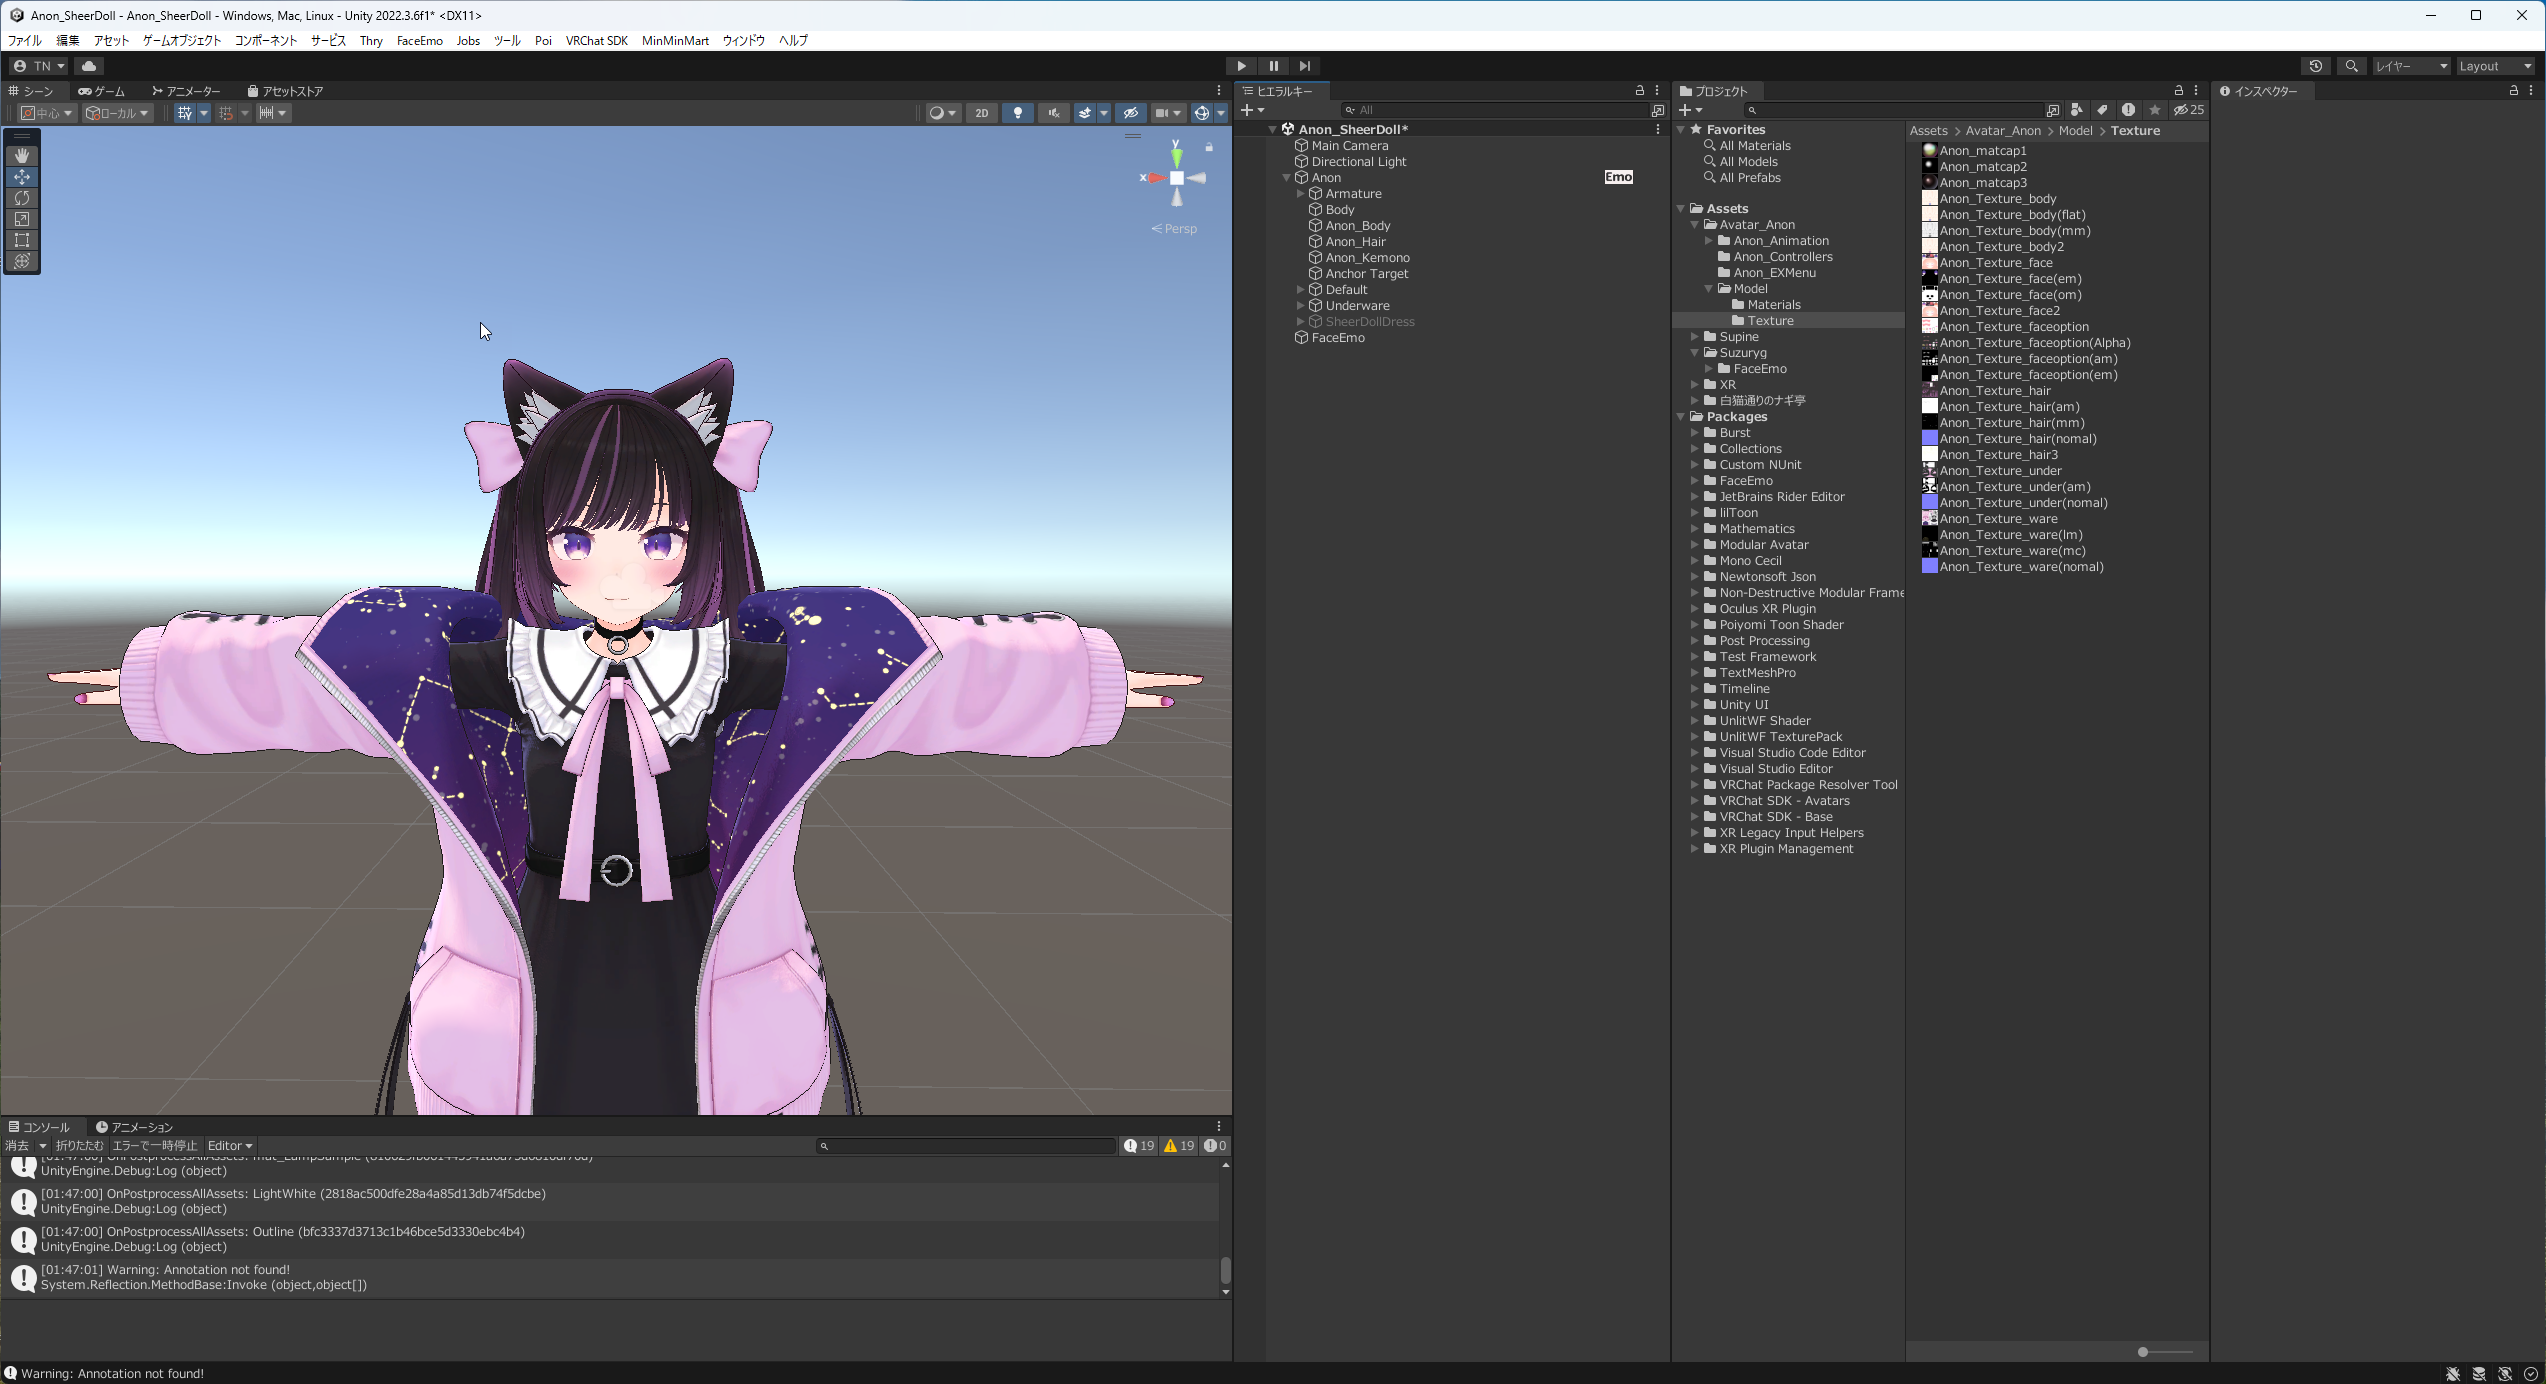The height and width of the screenshot is (1384, 2546).
Task: Open the Project panel kebab menu
Action: (2196, 91)
